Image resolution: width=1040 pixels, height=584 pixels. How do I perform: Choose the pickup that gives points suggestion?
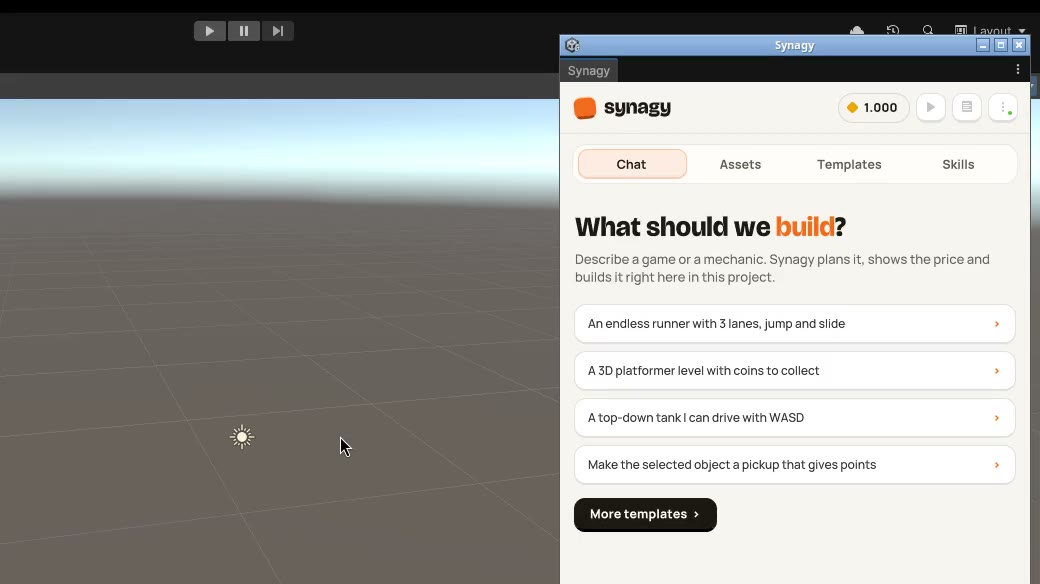coord(795,465)
